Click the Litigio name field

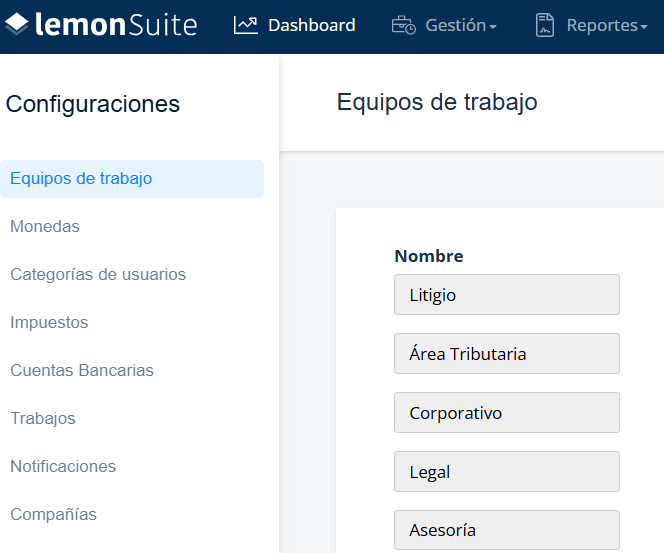[x=507, y=295]
